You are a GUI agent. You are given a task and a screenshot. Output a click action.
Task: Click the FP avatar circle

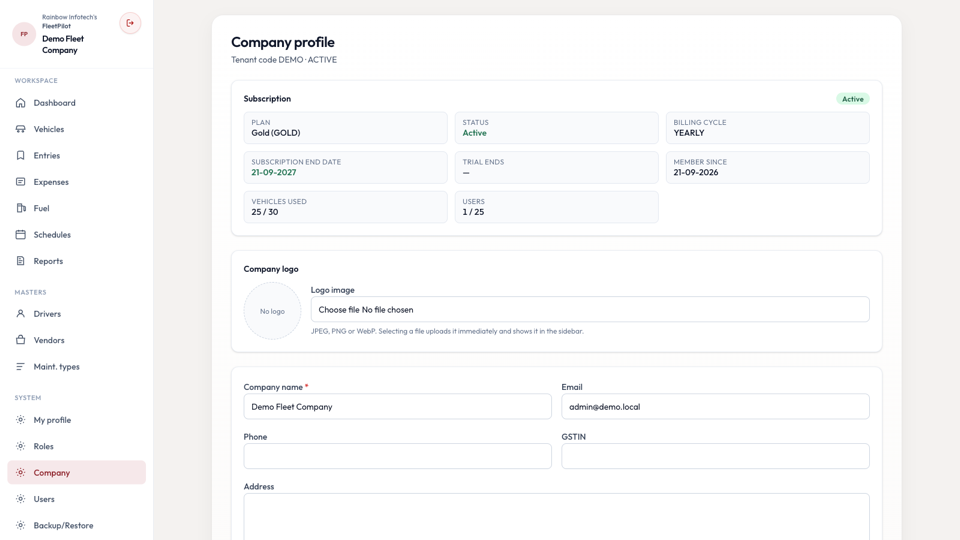(24, 34)
